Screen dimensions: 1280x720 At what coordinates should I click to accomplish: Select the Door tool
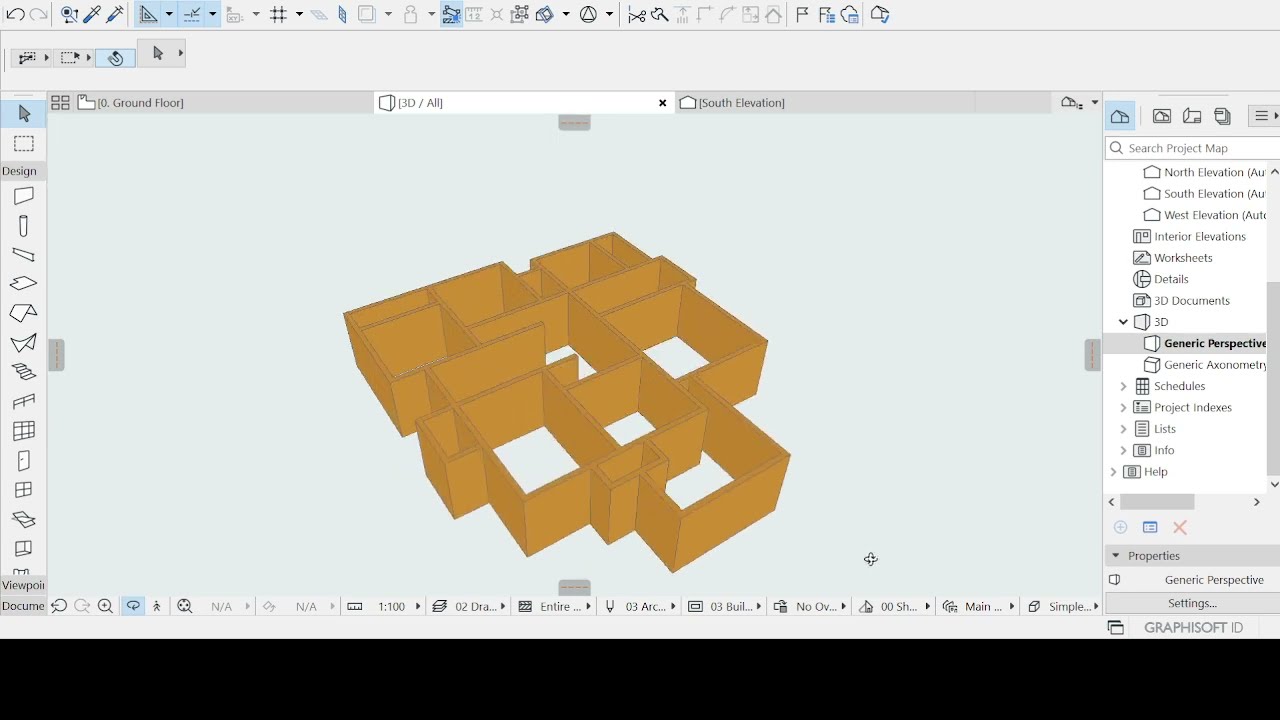(x=24, y=461)
